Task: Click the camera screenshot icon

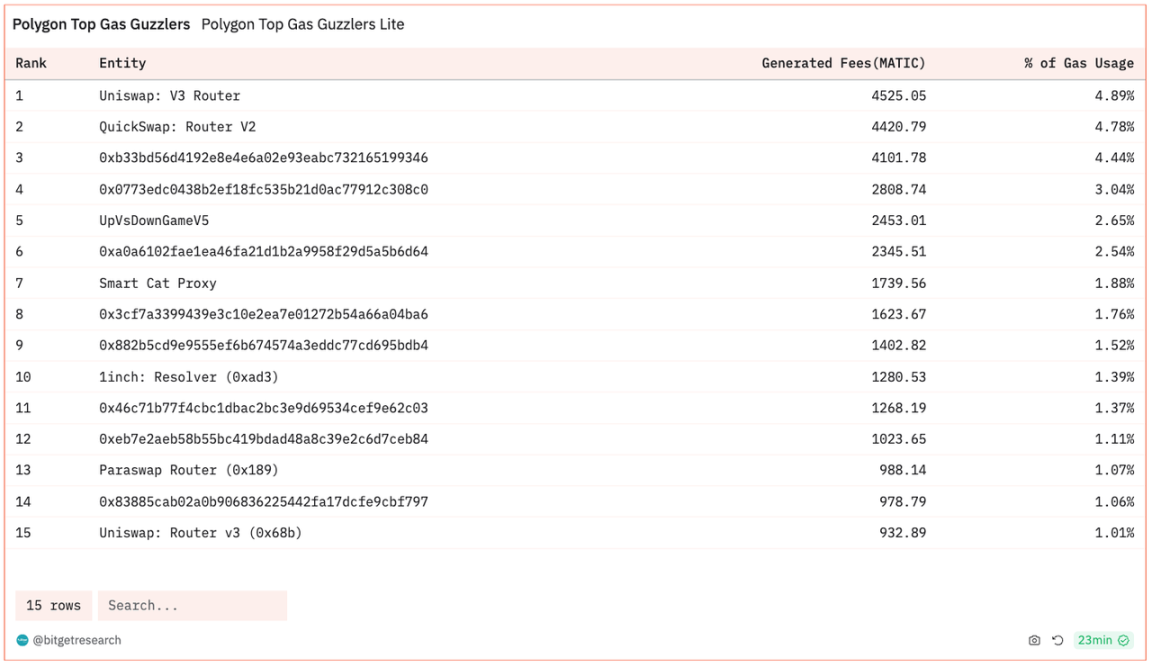Action: (1034, 640)
